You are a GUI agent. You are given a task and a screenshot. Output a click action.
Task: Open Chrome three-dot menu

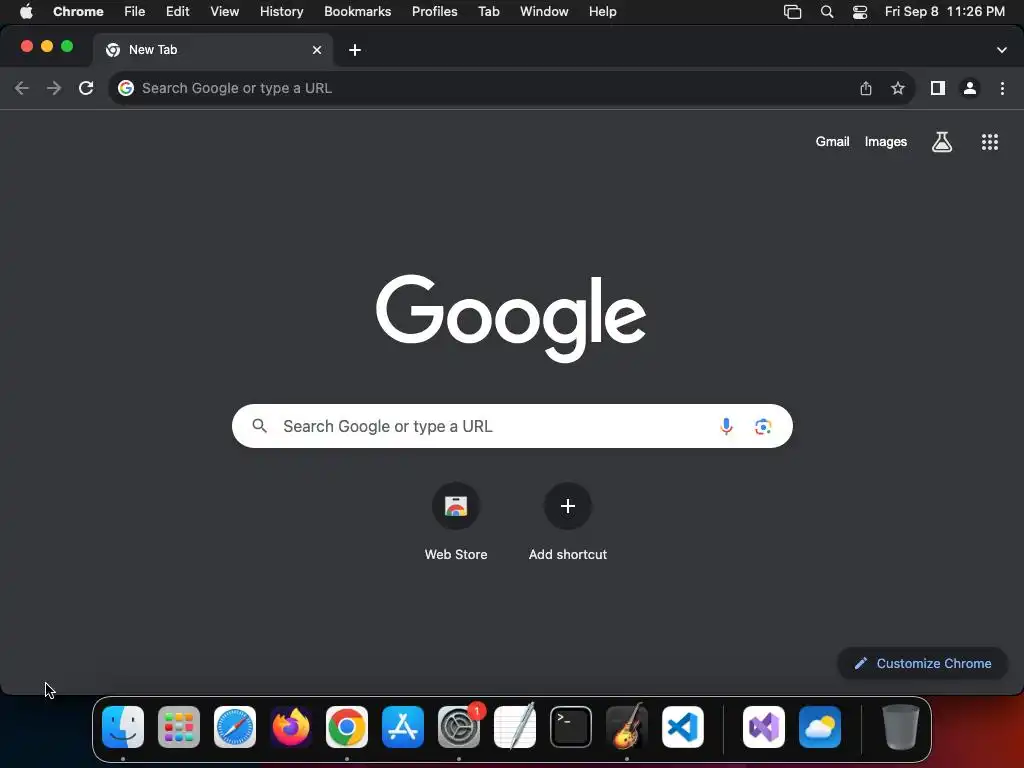(1002, 88)
